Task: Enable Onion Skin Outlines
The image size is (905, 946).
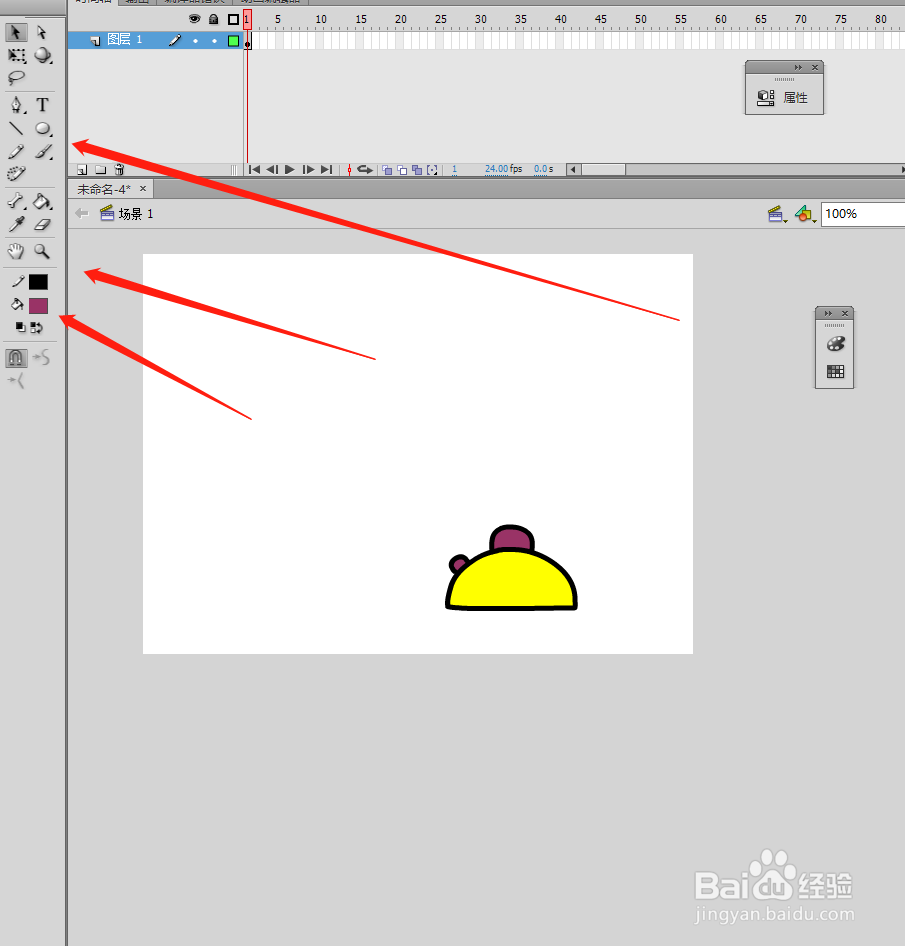Action: 402,170
